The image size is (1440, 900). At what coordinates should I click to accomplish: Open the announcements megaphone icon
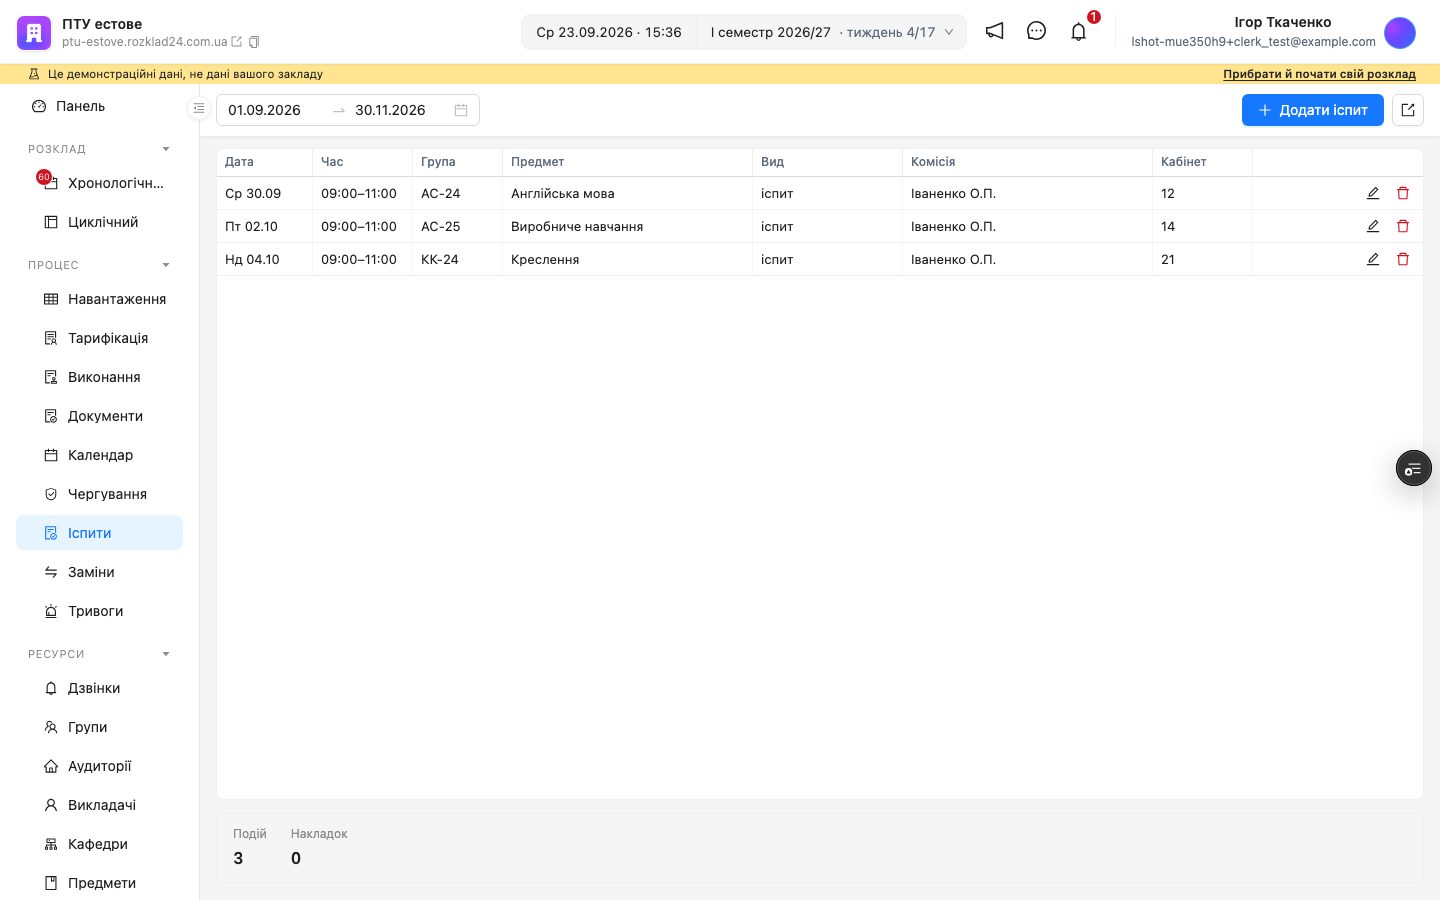pyautogui.click(x=994, y=31)
